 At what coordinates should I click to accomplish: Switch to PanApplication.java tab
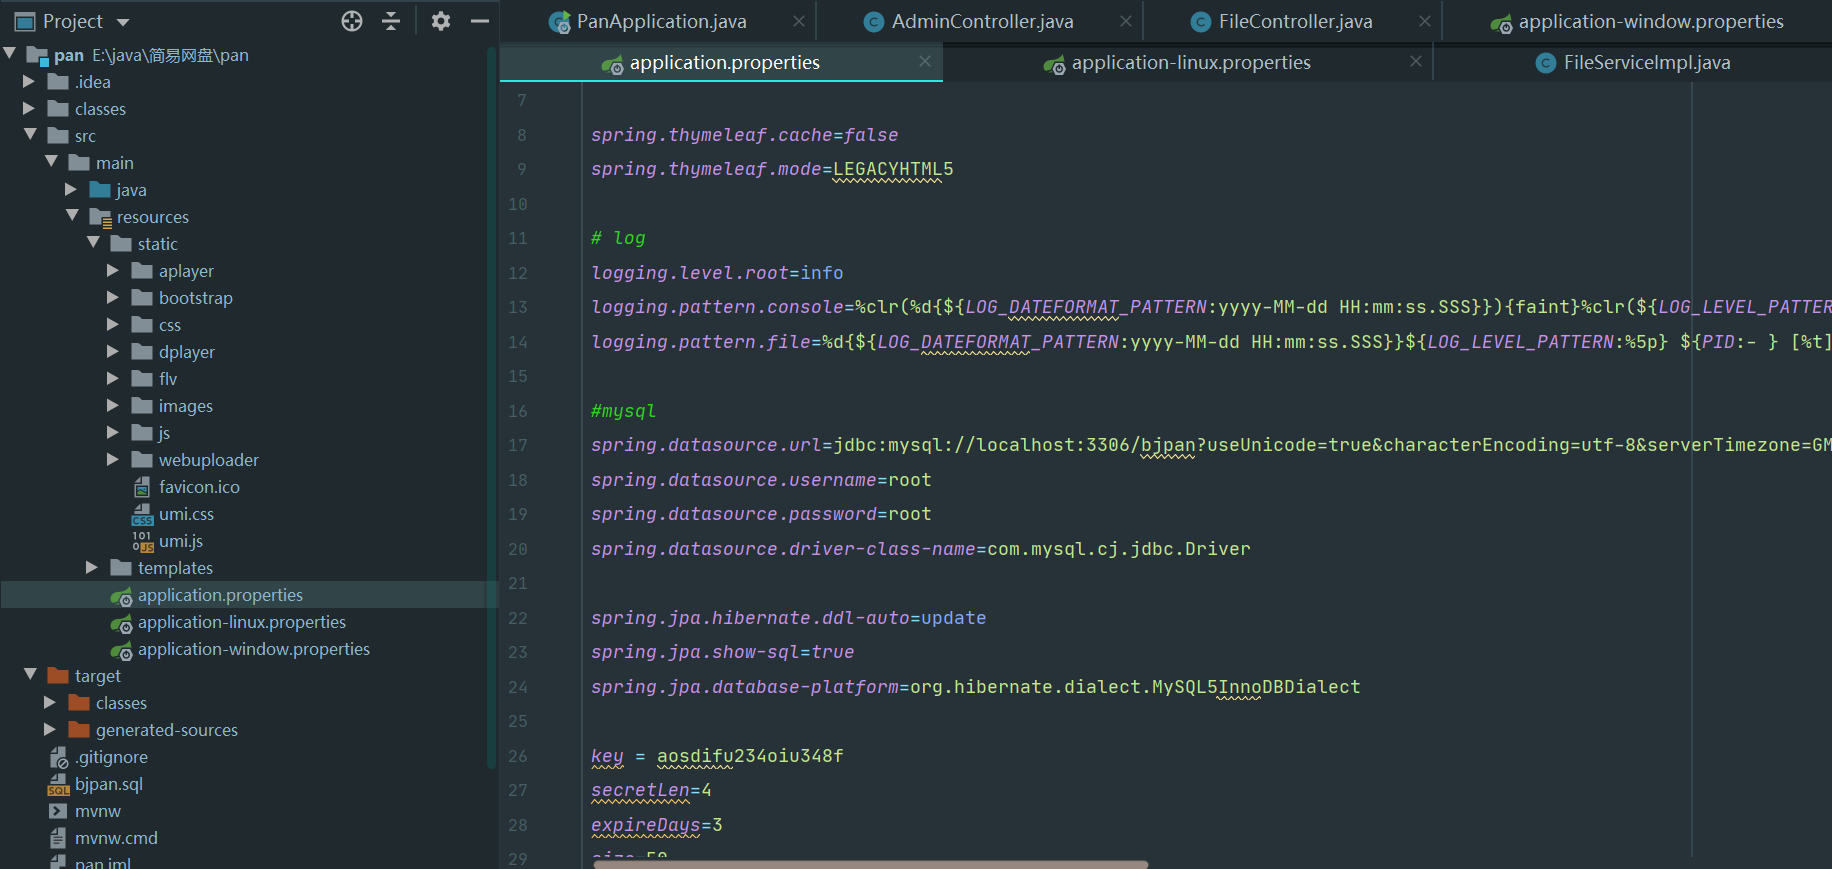661,21
